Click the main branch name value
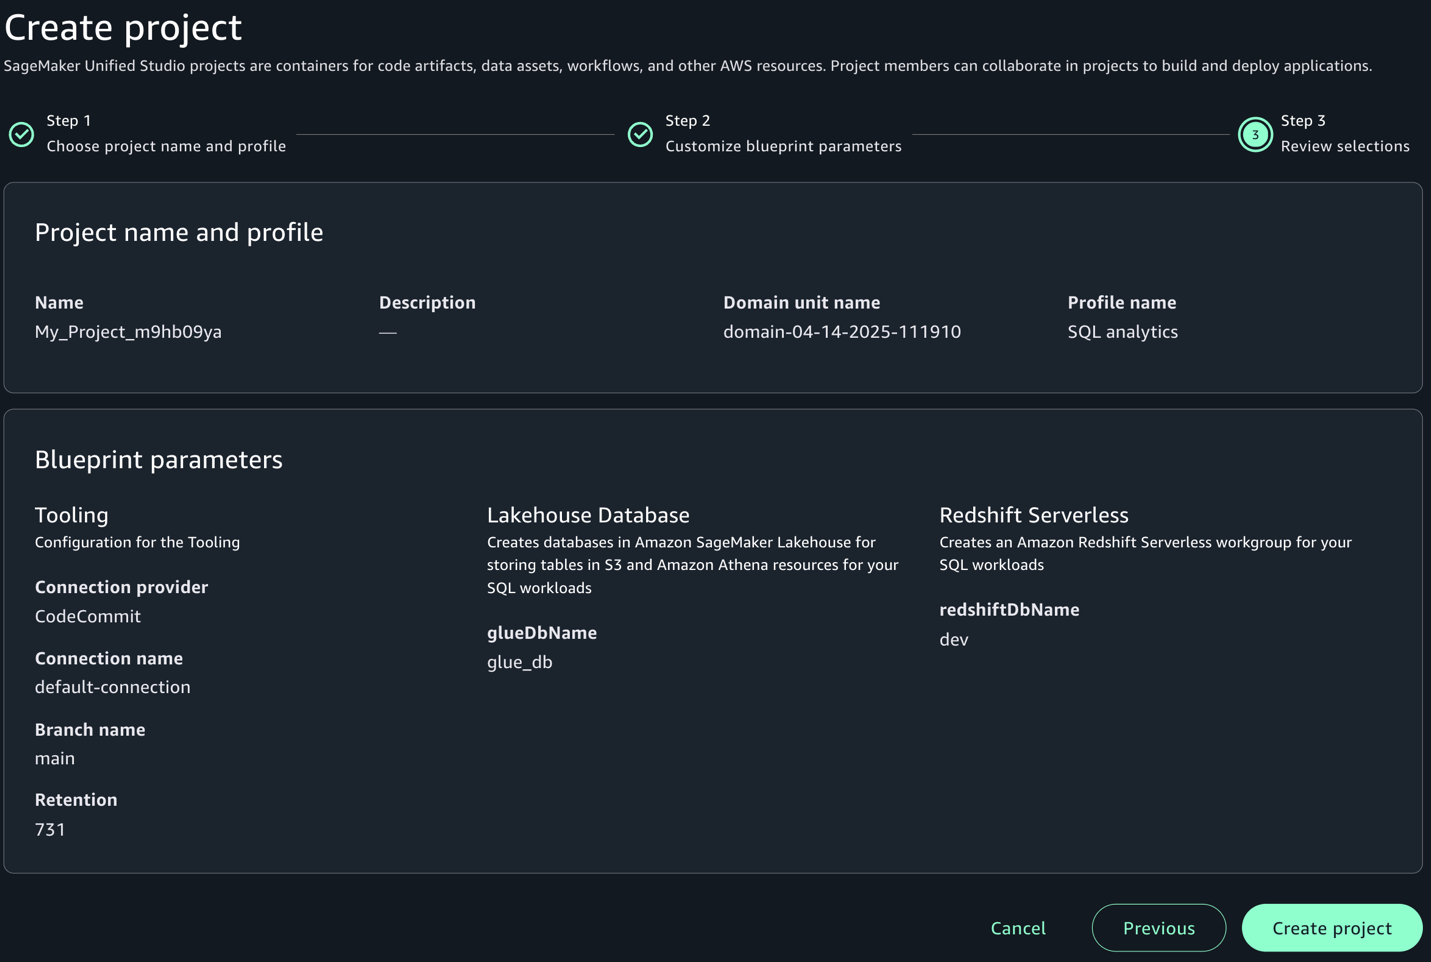The height and width of the screenshot is (962, 1431). point(55,758)
